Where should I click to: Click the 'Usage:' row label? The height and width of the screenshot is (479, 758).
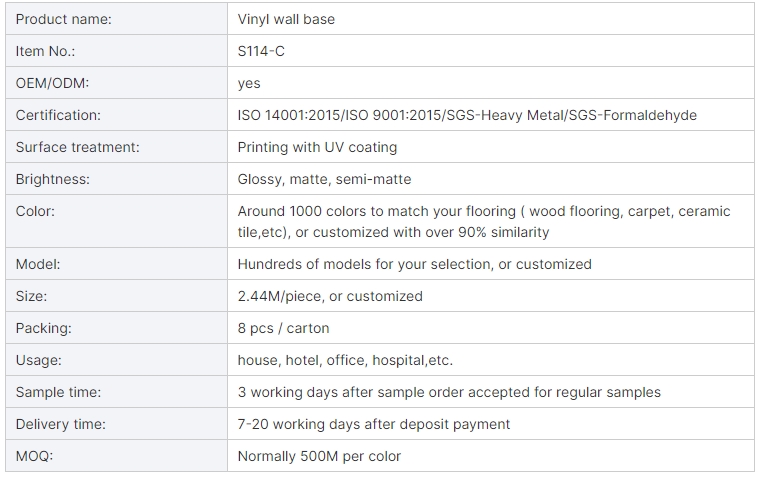click(x=39, y=360)
